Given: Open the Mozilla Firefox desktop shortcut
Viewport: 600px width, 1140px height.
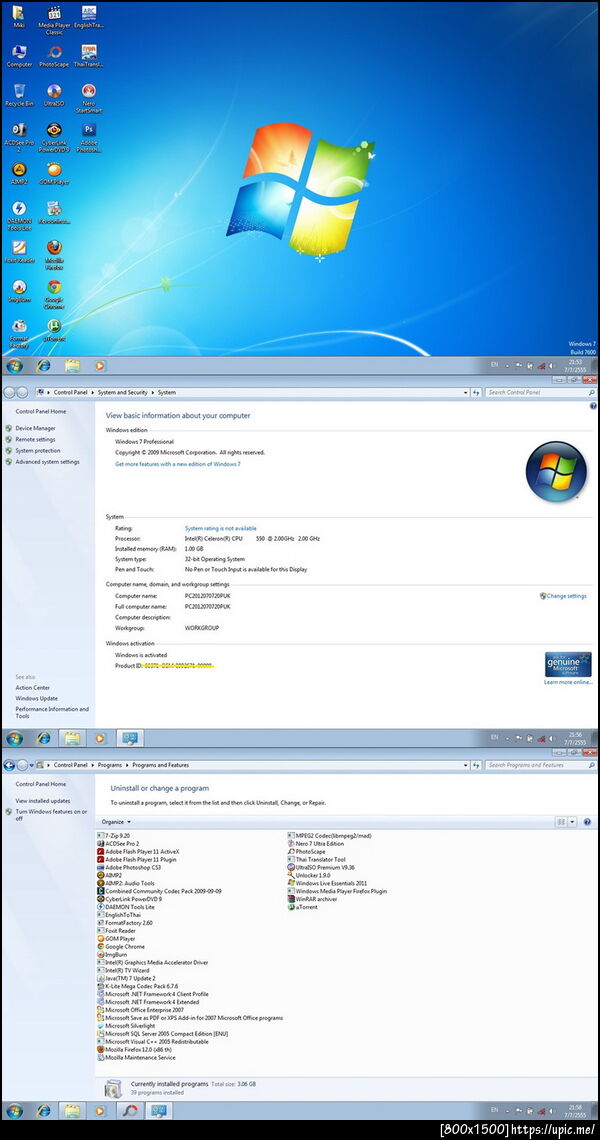Looking at the screenshot, I should click(54, 254).
